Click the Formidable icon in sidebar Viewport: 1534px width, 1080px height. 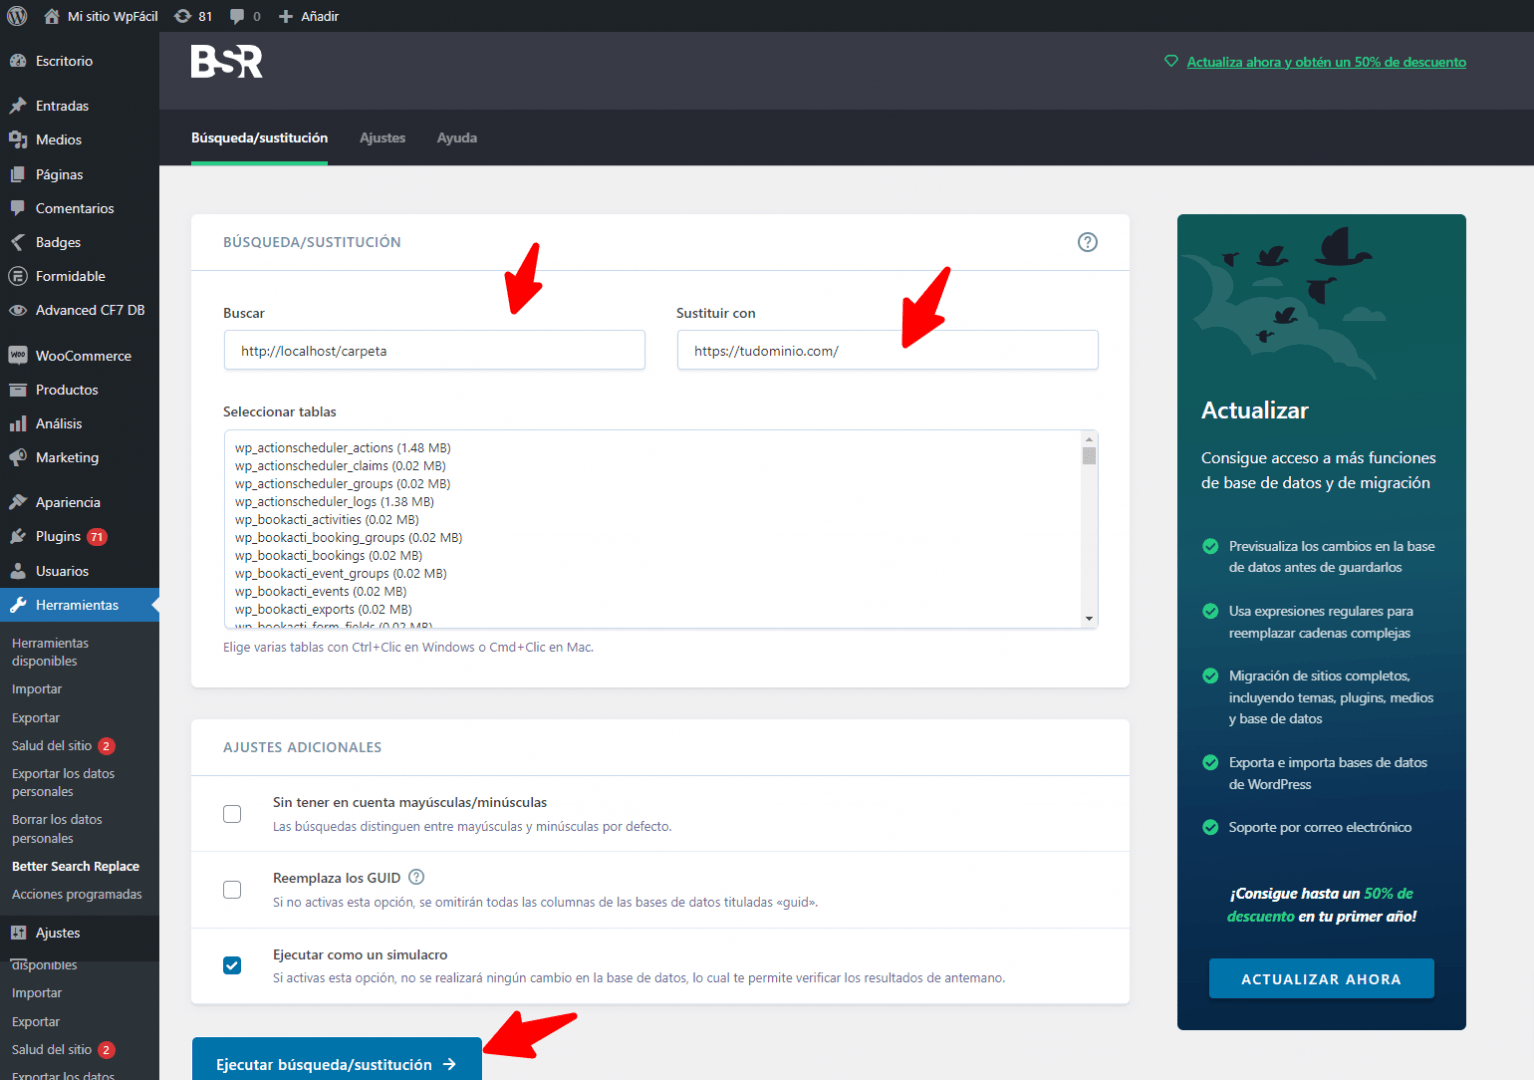point(18,276)
